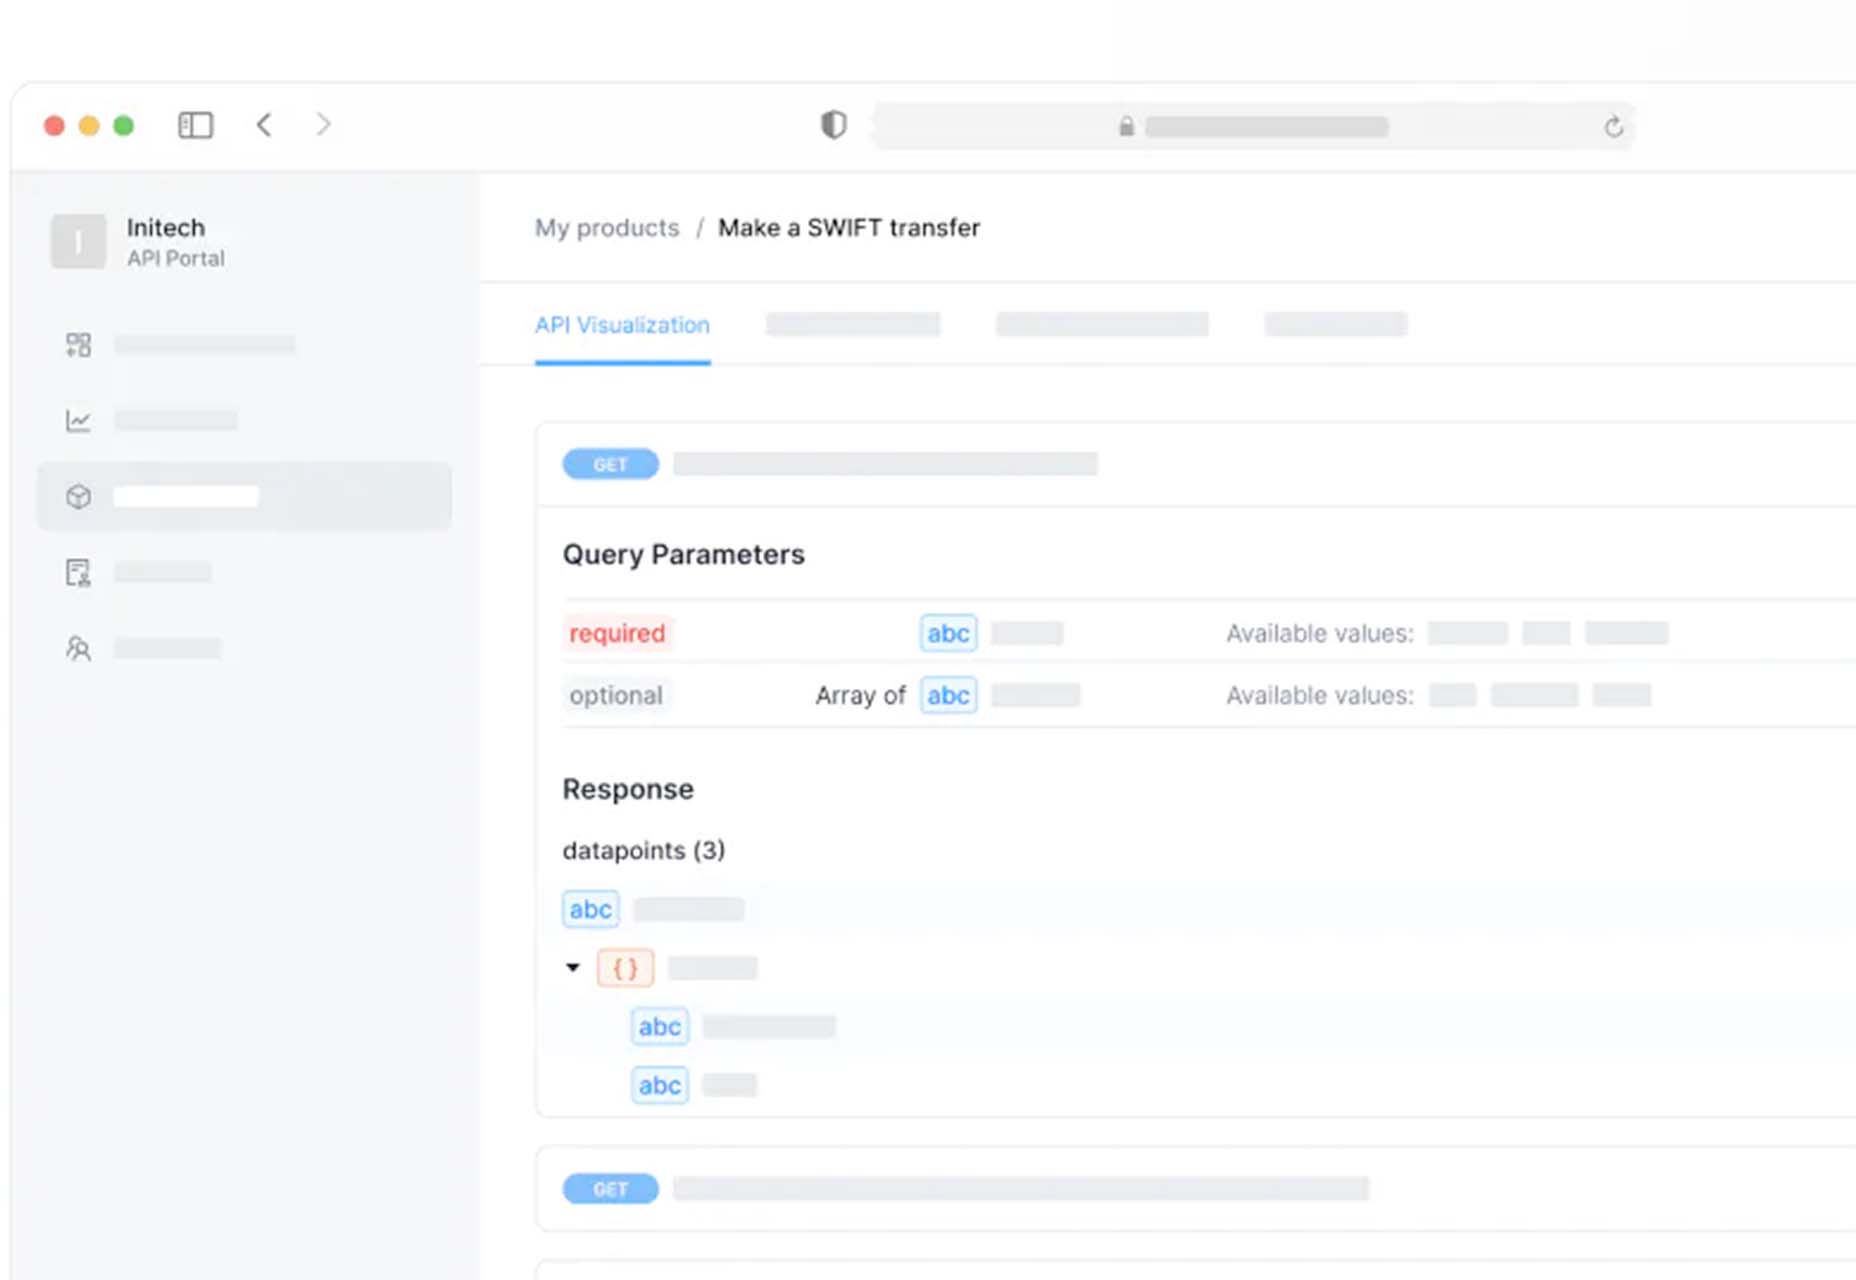Select the products cube sidebar icon
The height and width of the screenshot is (1280, 1856).
click(78, 496)
